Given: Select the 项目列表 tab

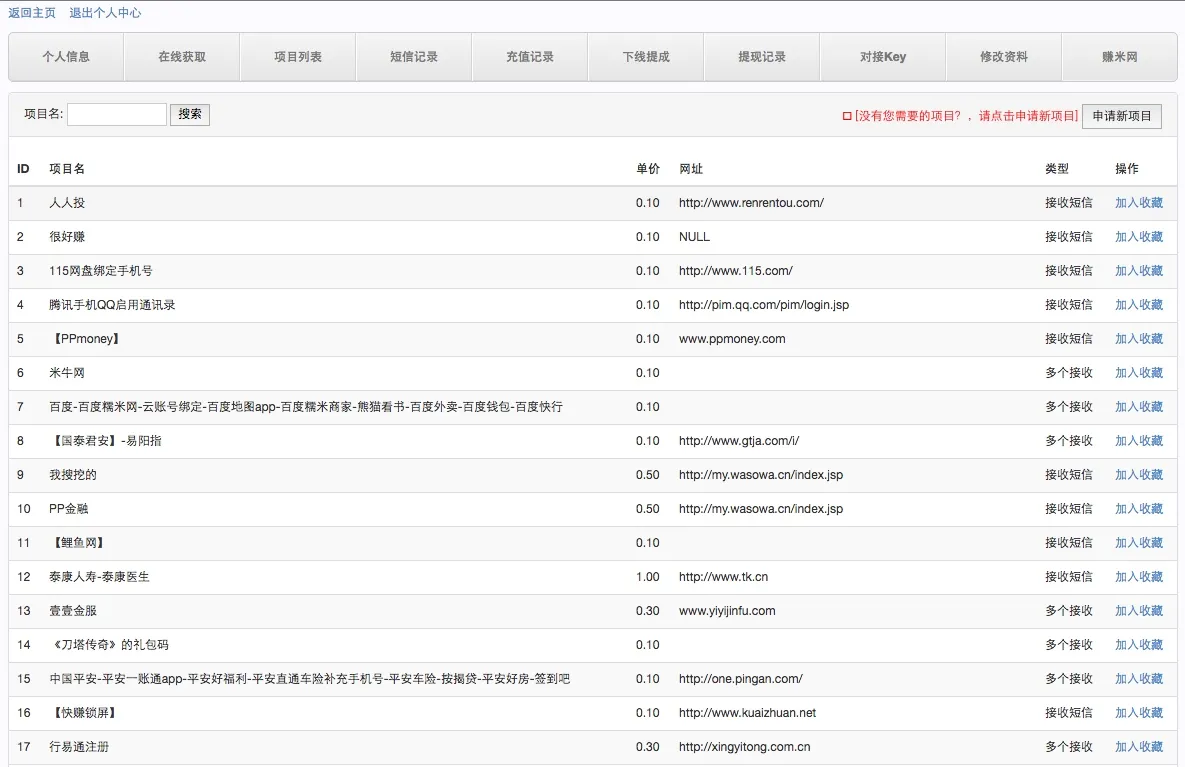Looking at the screenshot, I should pos(298,57).
